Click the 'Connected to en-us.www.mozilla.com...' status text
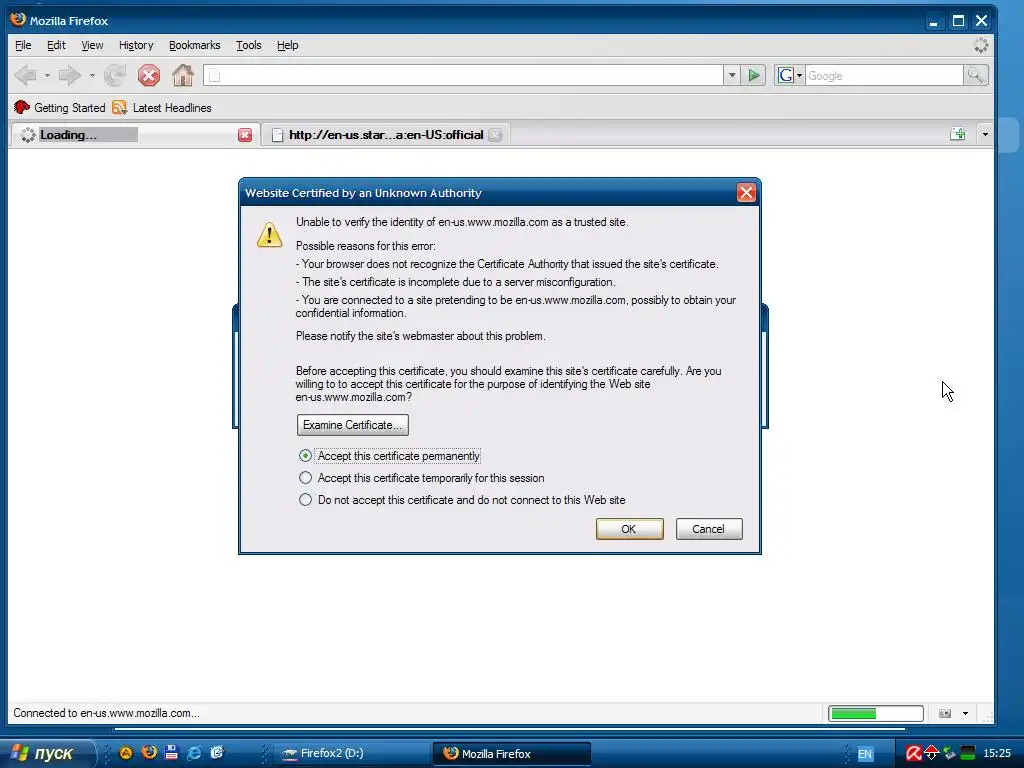This screenshot has height=768, width=1024. 106,713
